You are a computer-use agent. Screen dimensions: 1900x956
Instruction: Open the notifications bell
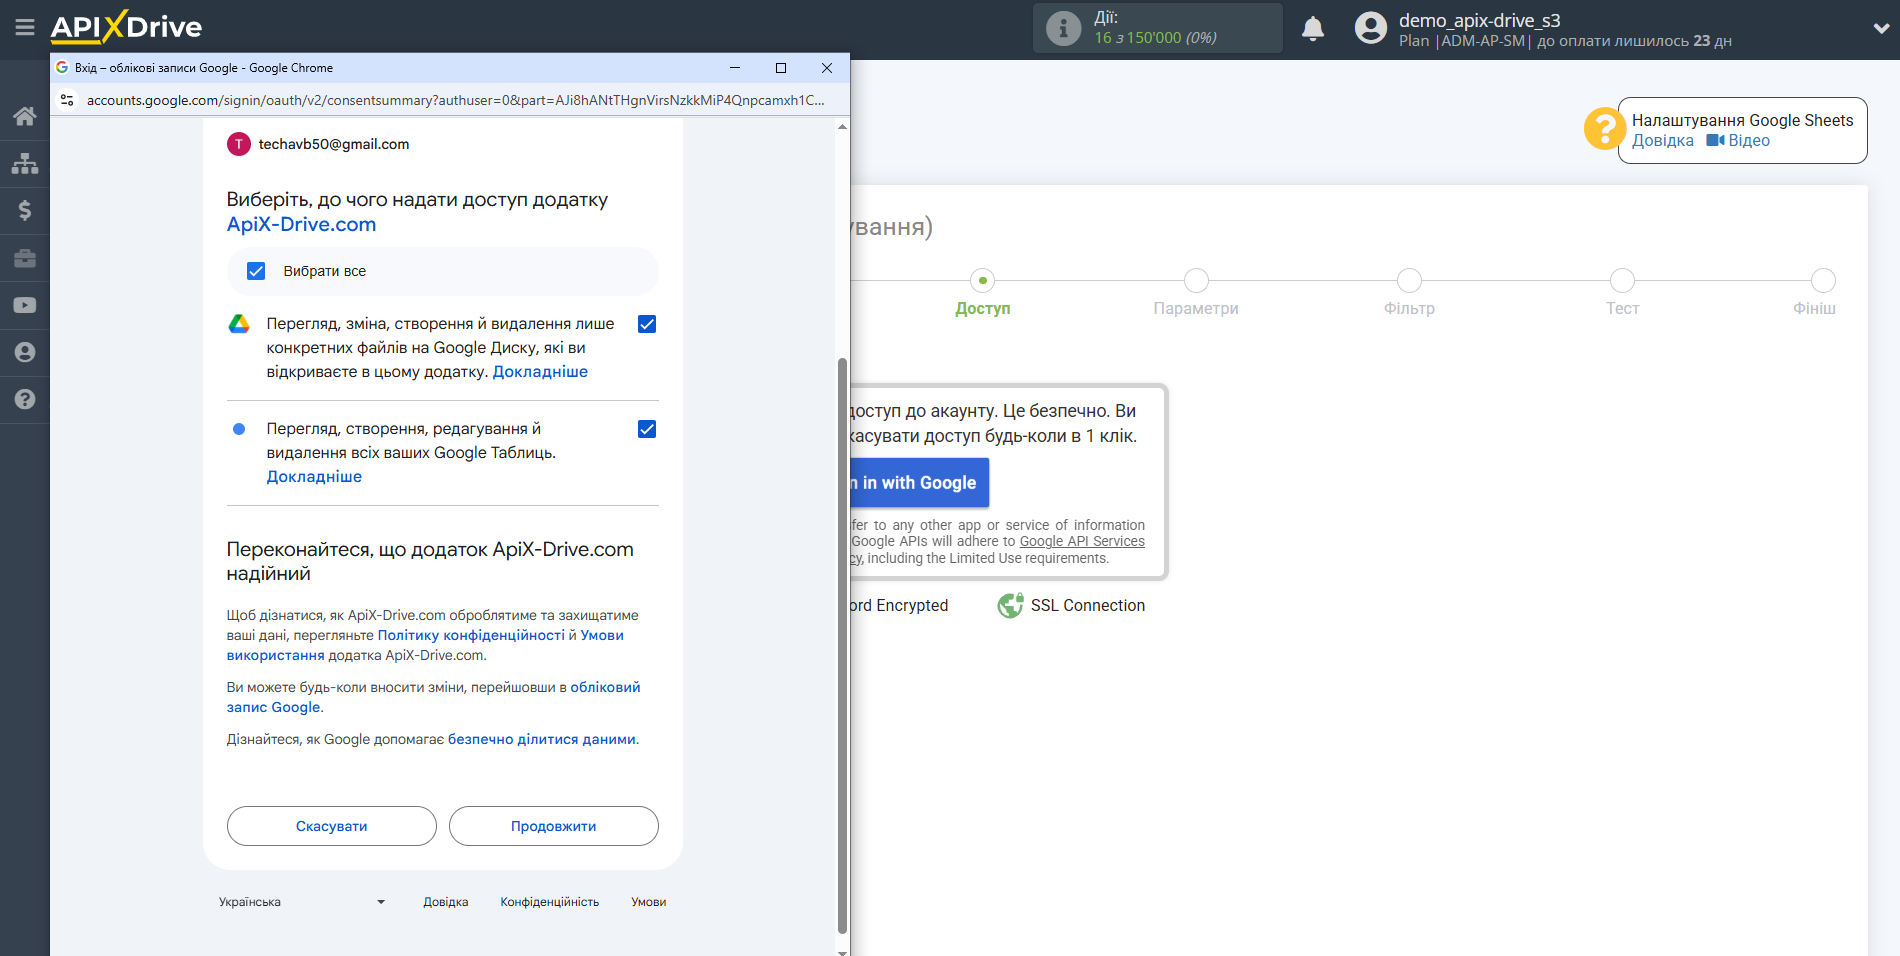coord(1313,28)
